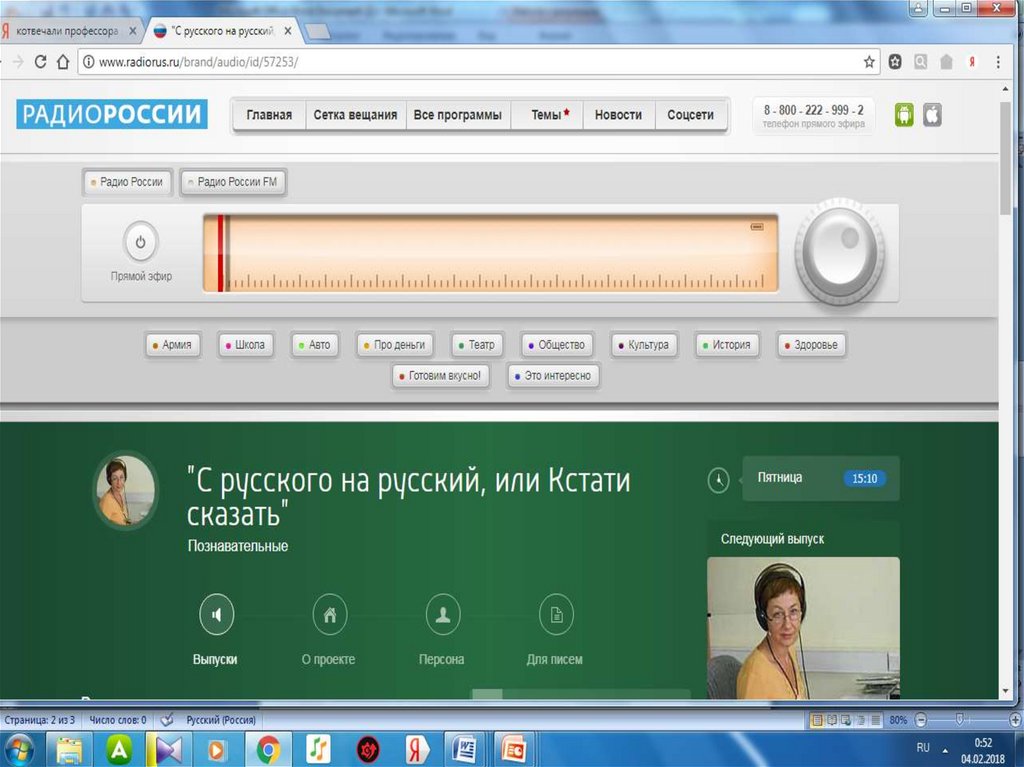Close the 'С русского на русский' tab
1024x767 pixels.
[287, 31]
